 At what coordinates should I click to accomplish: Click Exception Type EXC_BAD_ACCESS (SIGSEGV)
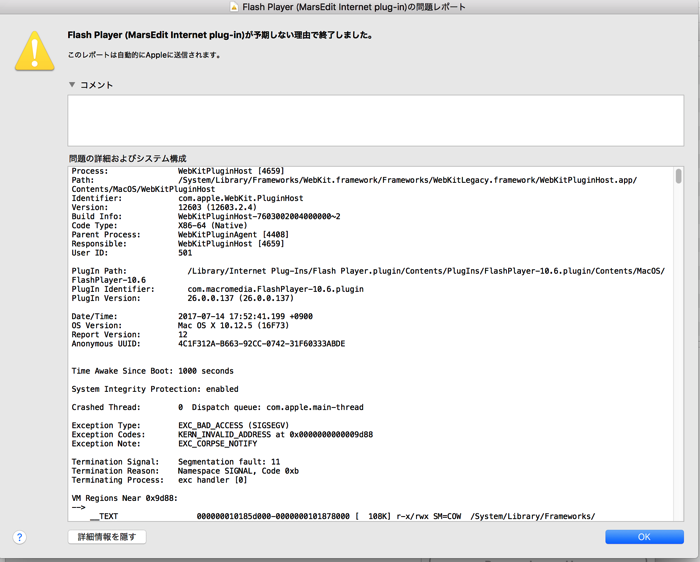[180, 425]
